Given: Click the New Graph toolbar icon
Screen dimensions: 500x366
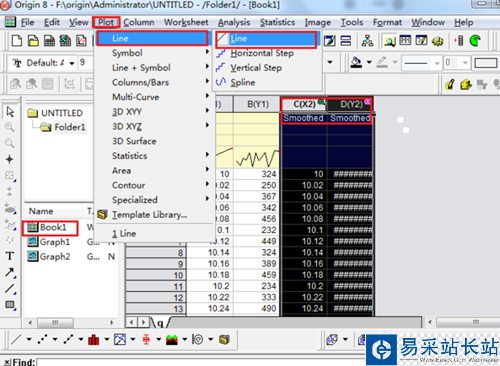Looking at the screenshot, I should pyautogui.click(x=81, y=41).
